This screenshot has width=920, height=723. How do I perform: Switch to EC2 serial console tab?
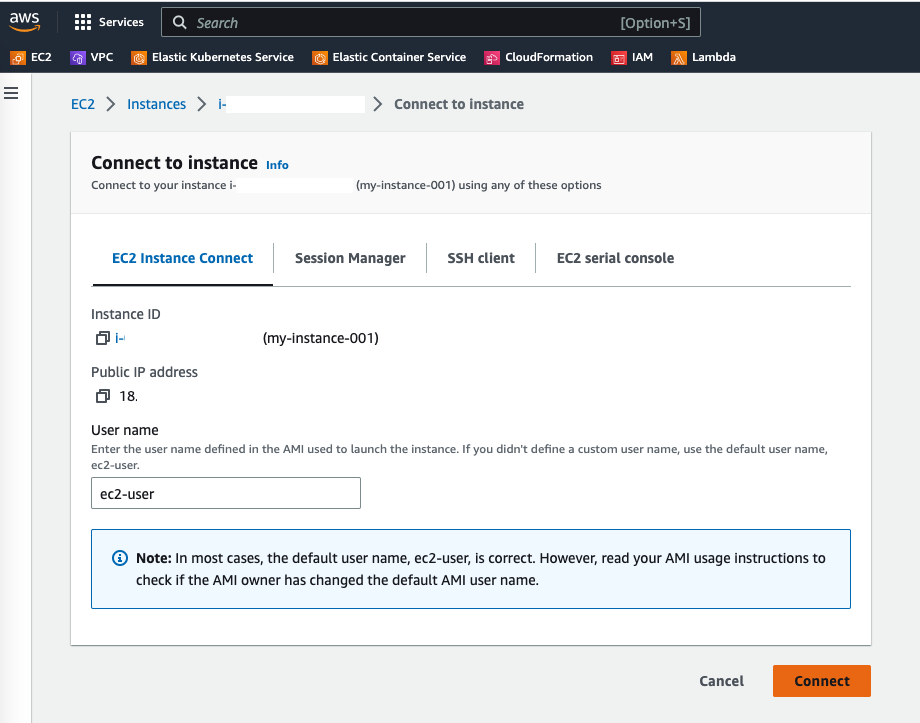[615, 258]
